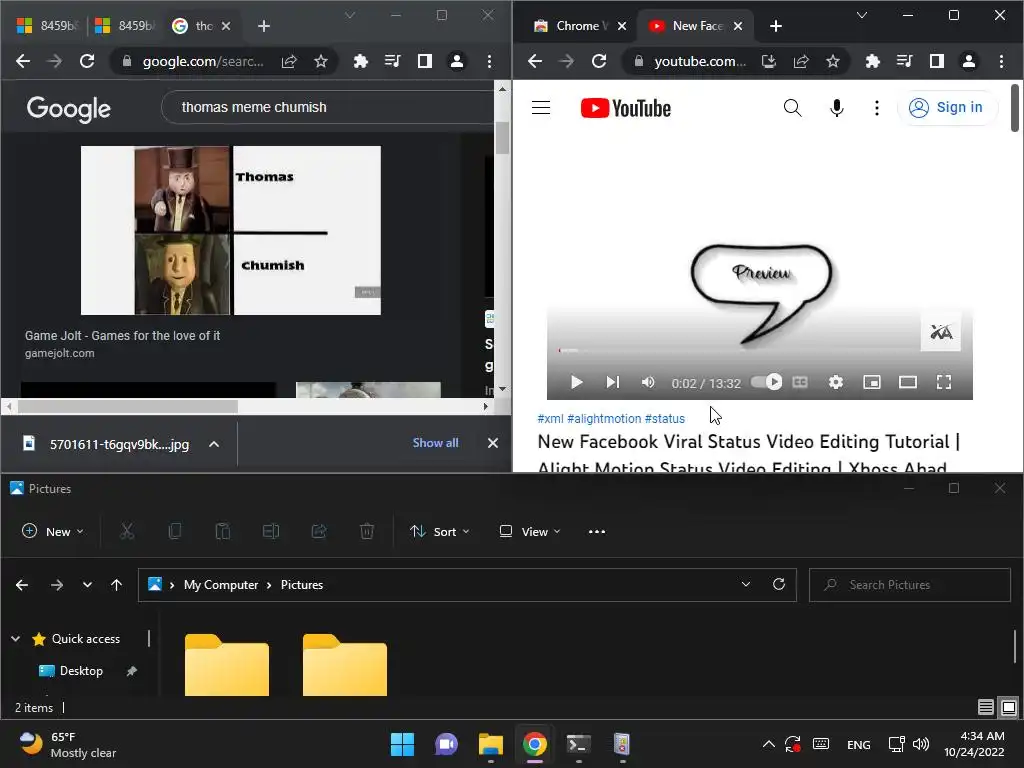Screen dimensions: 1024x768
Task: Refresh the Pictures folder
Action: click(778, 584)
